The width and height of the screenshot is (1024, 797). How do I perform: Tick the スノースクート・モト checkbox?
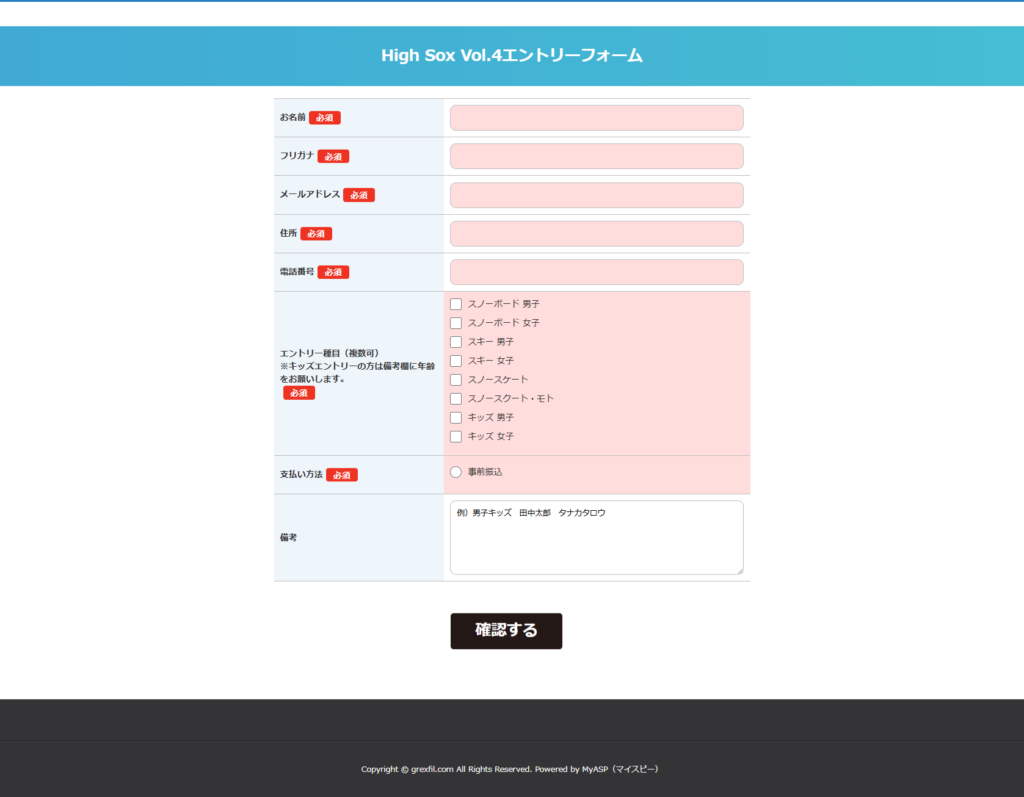[456, 399]
